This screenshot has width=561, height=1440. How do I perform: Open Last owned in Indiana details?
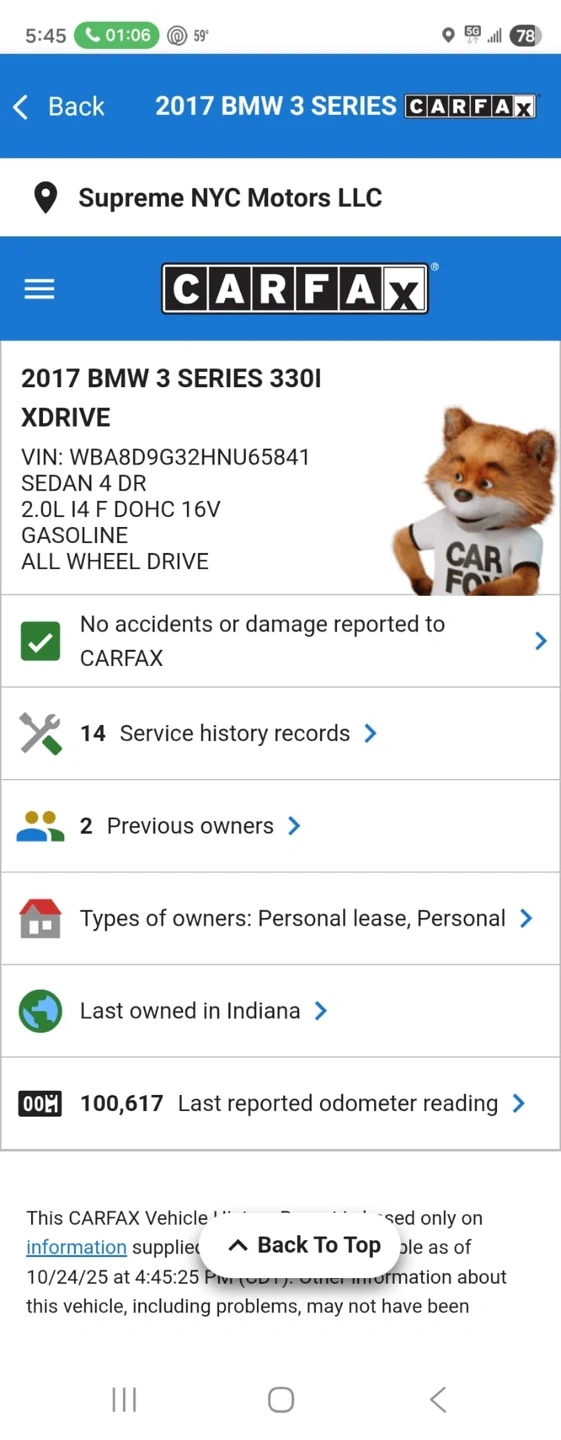pos(280,1011)
